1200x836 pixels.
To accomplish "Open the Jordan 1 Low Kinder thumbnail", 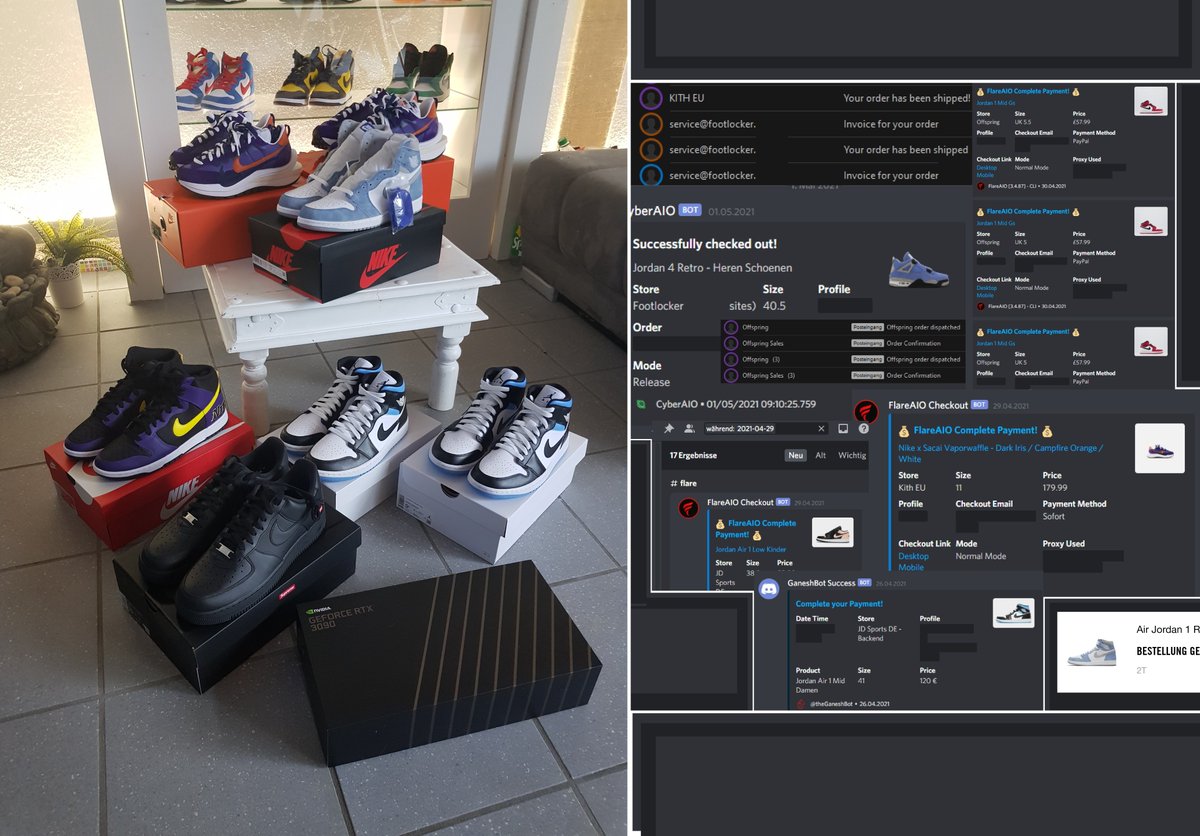I will [x=832, y=532].
